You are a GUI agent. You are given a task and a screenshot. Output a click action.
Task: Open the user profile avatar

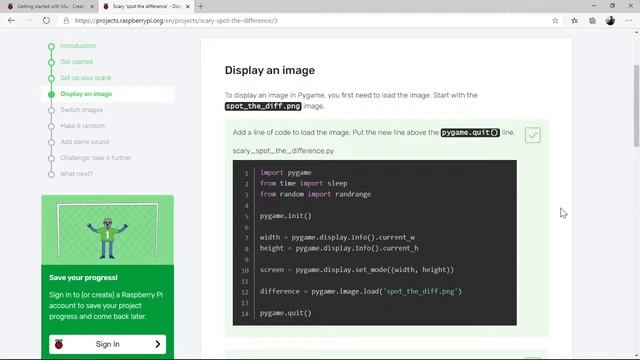[610, 20]
